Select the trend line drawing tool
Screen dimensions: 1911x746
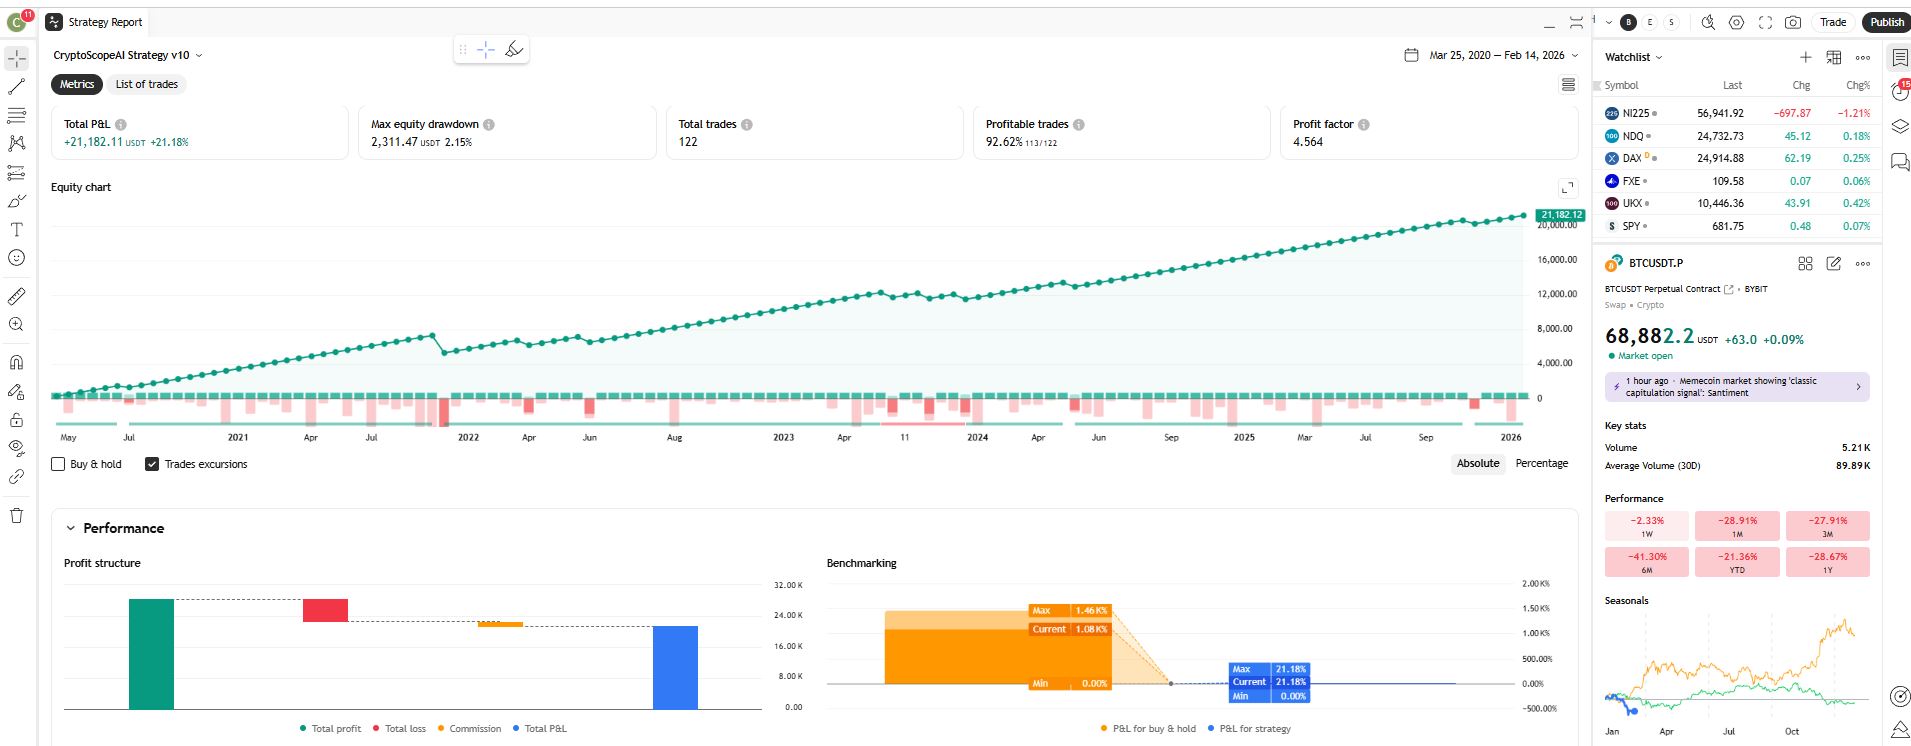pos(17,87)
